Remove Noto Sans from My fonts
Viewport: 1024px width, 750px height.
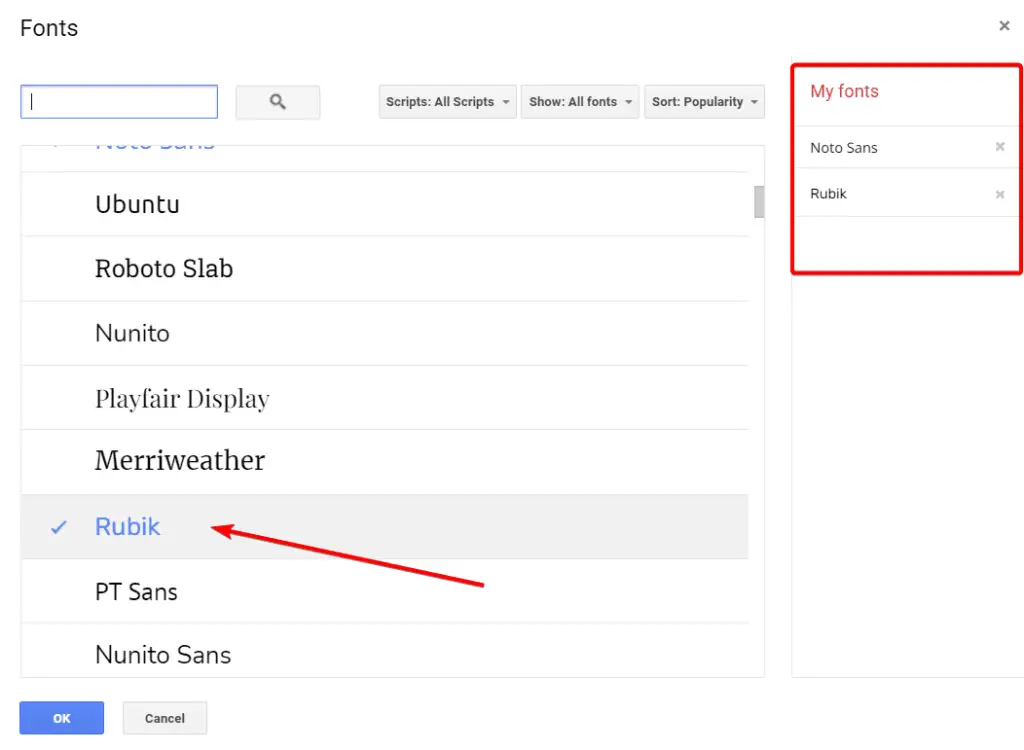tap(999, 147)
